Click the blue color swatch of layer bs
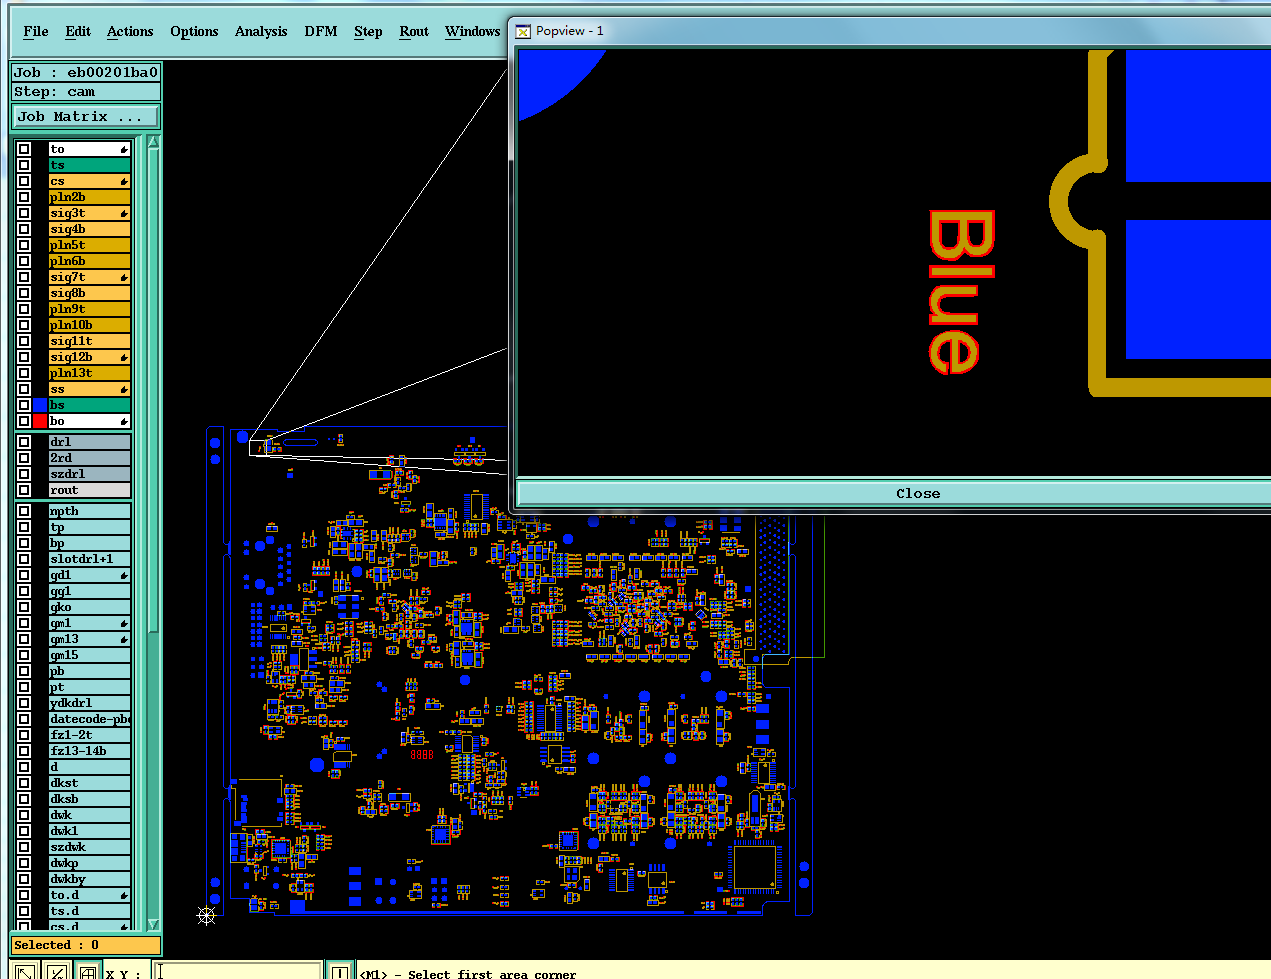The height and width of the screenshot is (979, 1271). coord(40,405)
